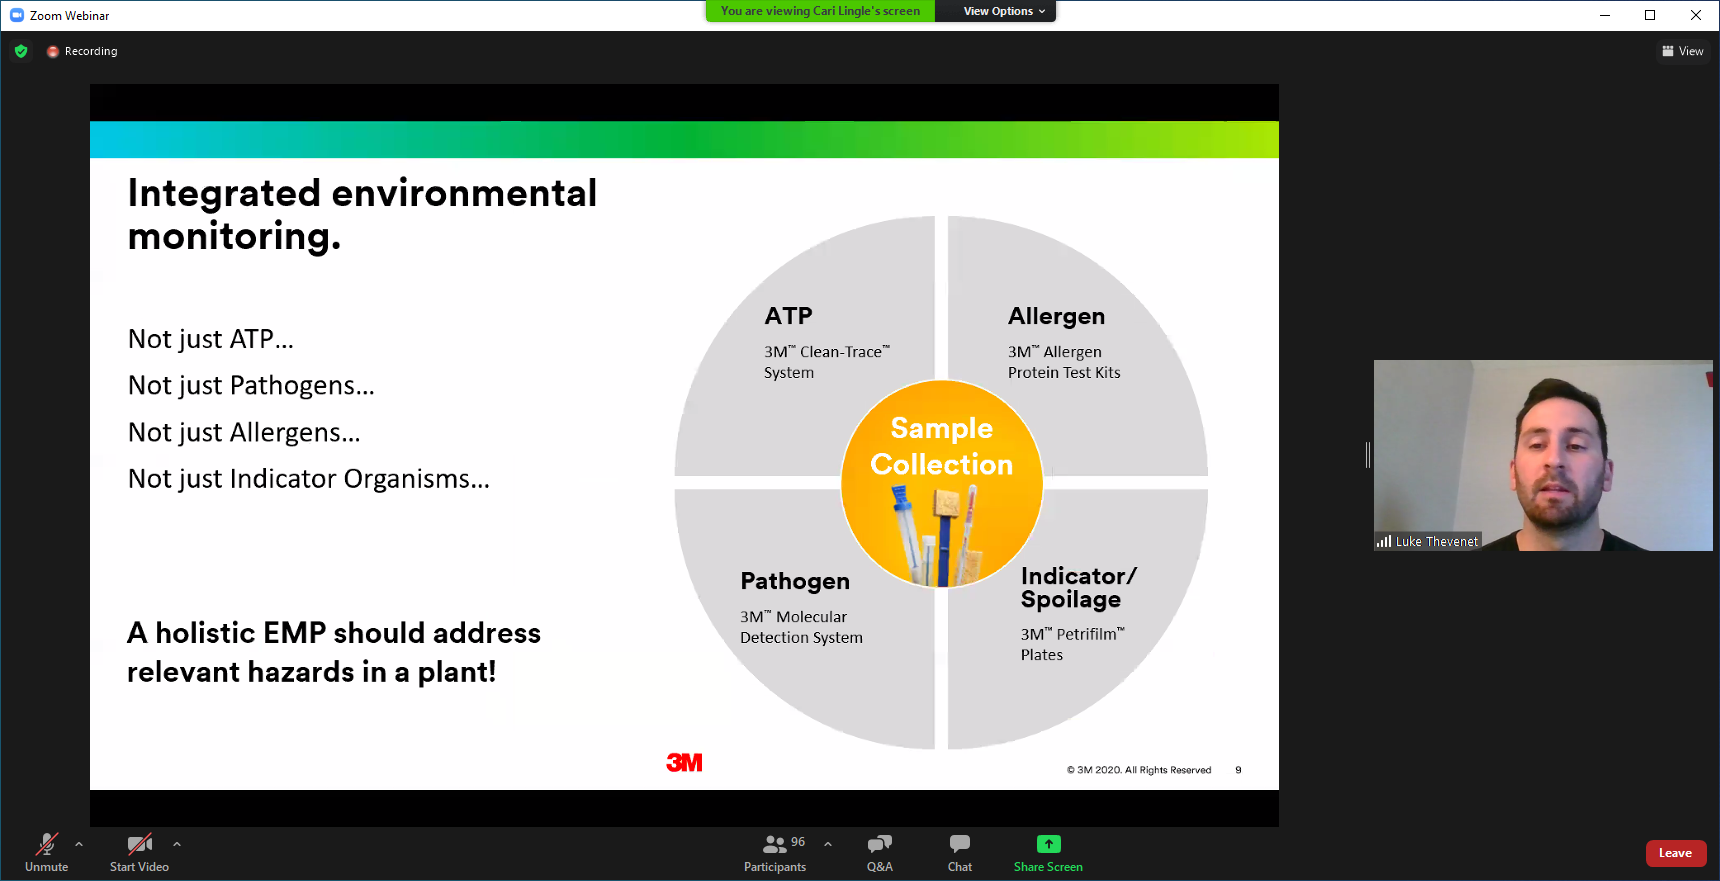
Task: Open the Chat panel
Action: (960, 853)
